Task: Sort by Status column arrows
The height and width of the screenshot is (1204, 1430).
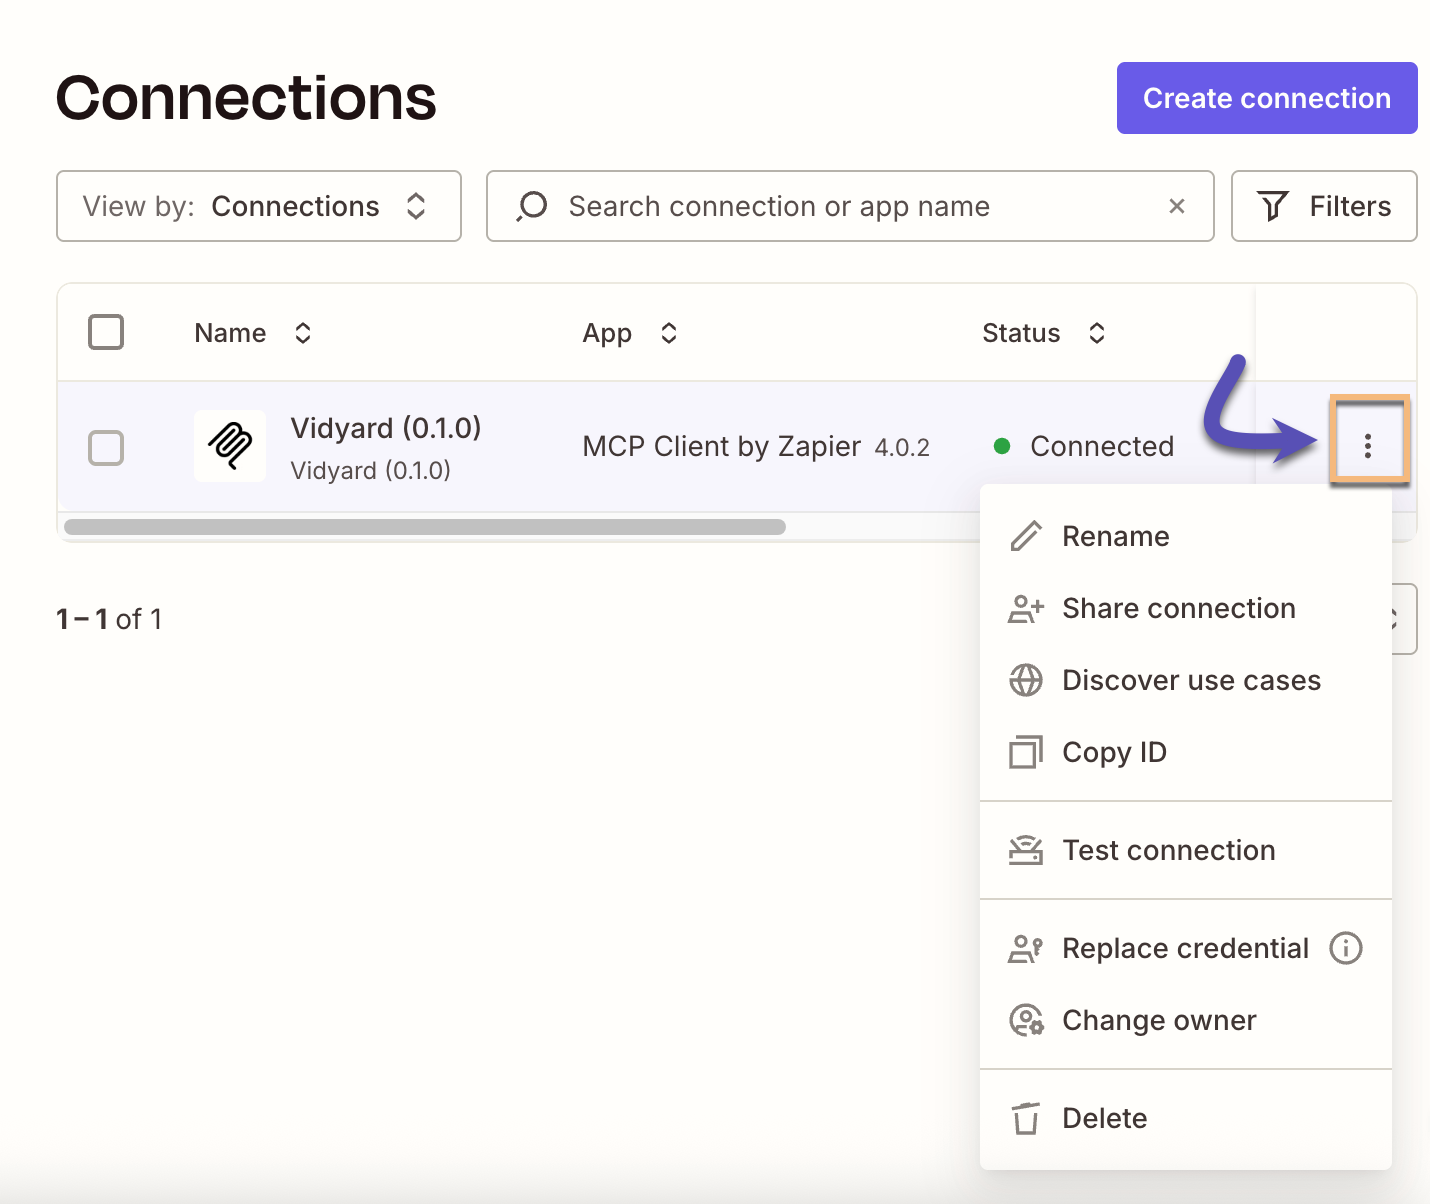Action: click(1097, 333)
